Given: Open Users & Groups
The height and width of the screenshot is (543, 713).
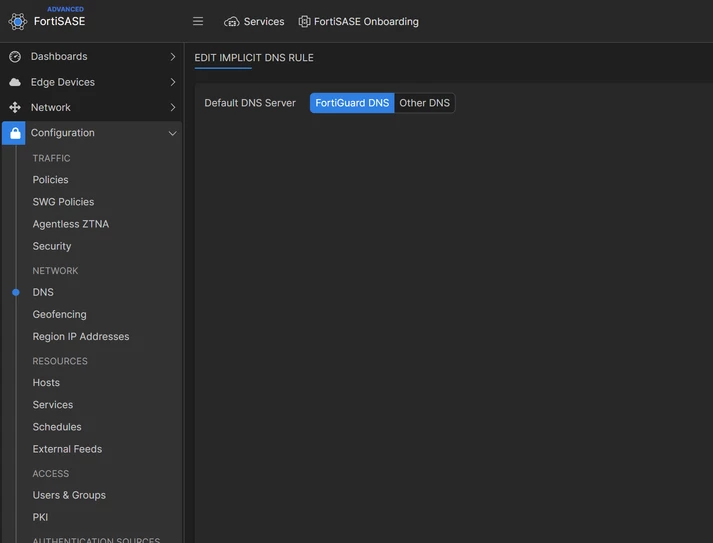Looking at the screenshot, I should click(x=69, y=495).
